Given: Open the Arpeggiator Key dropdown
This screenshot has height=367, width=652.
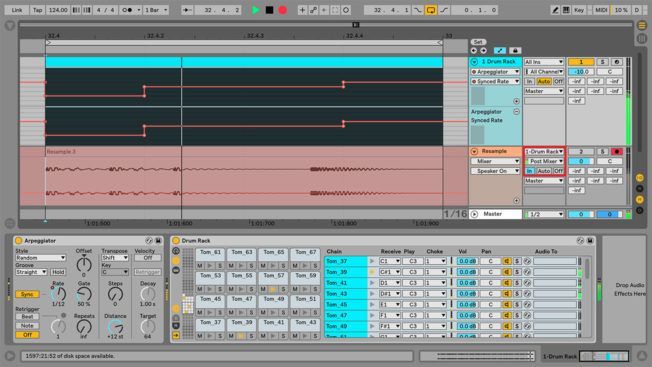Looking at the screenshot, I should [x=115, y=272].
